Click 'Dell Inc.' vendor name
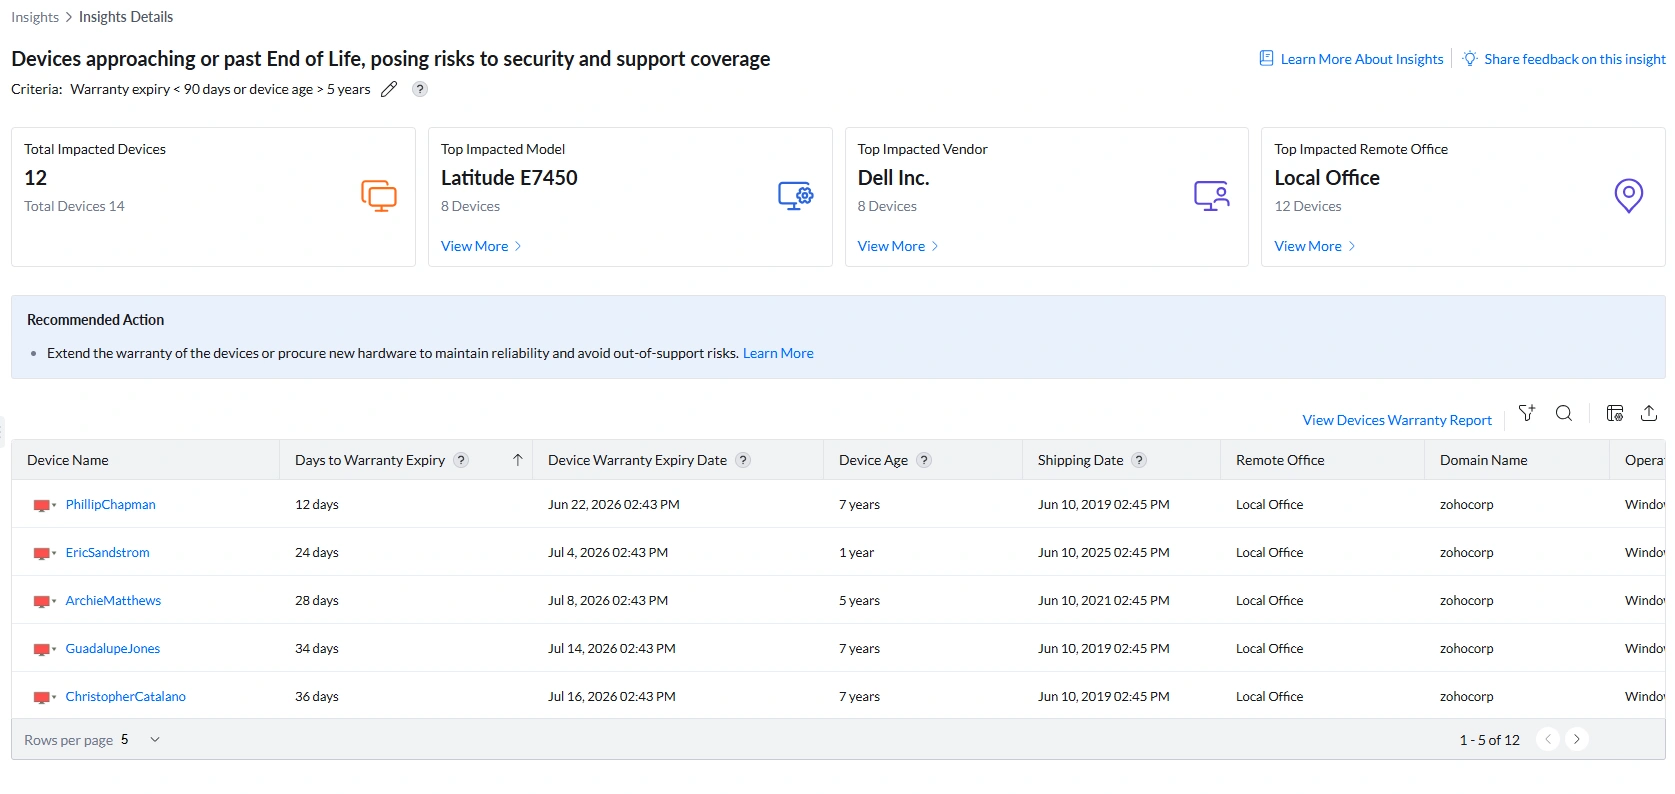 pos(893,178)
